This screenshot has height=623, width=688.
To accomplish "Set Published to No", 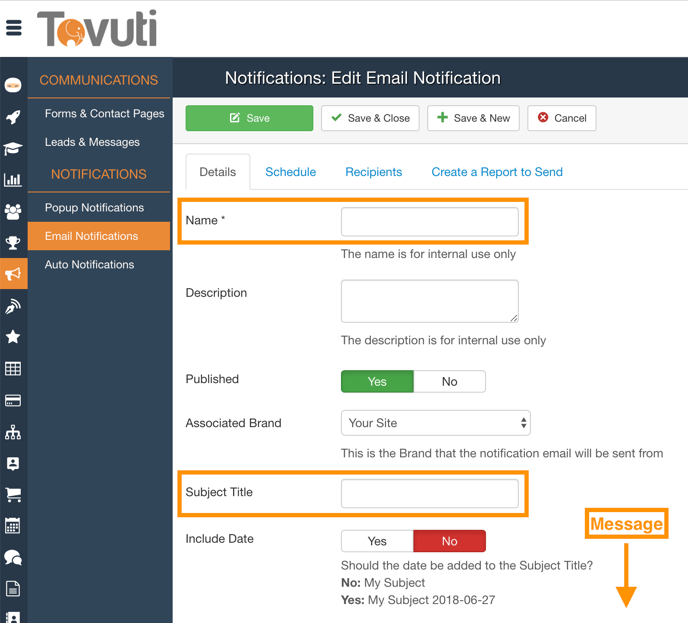I will [x=449, y=381].
